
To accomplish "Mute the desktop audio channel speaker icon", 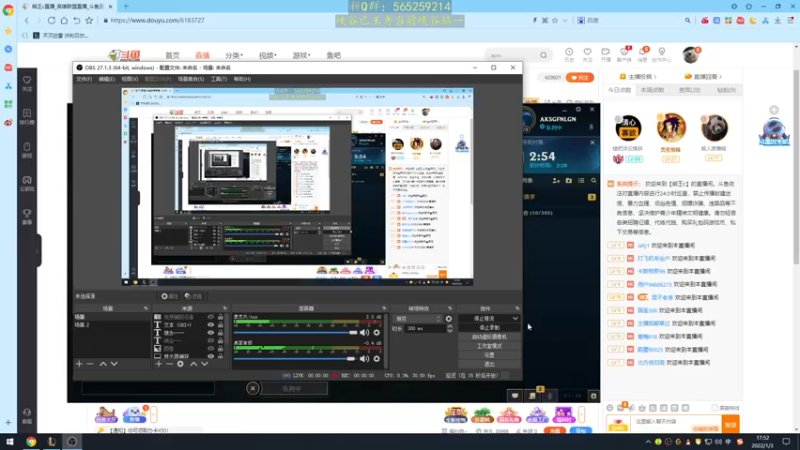I will (364, 359).
